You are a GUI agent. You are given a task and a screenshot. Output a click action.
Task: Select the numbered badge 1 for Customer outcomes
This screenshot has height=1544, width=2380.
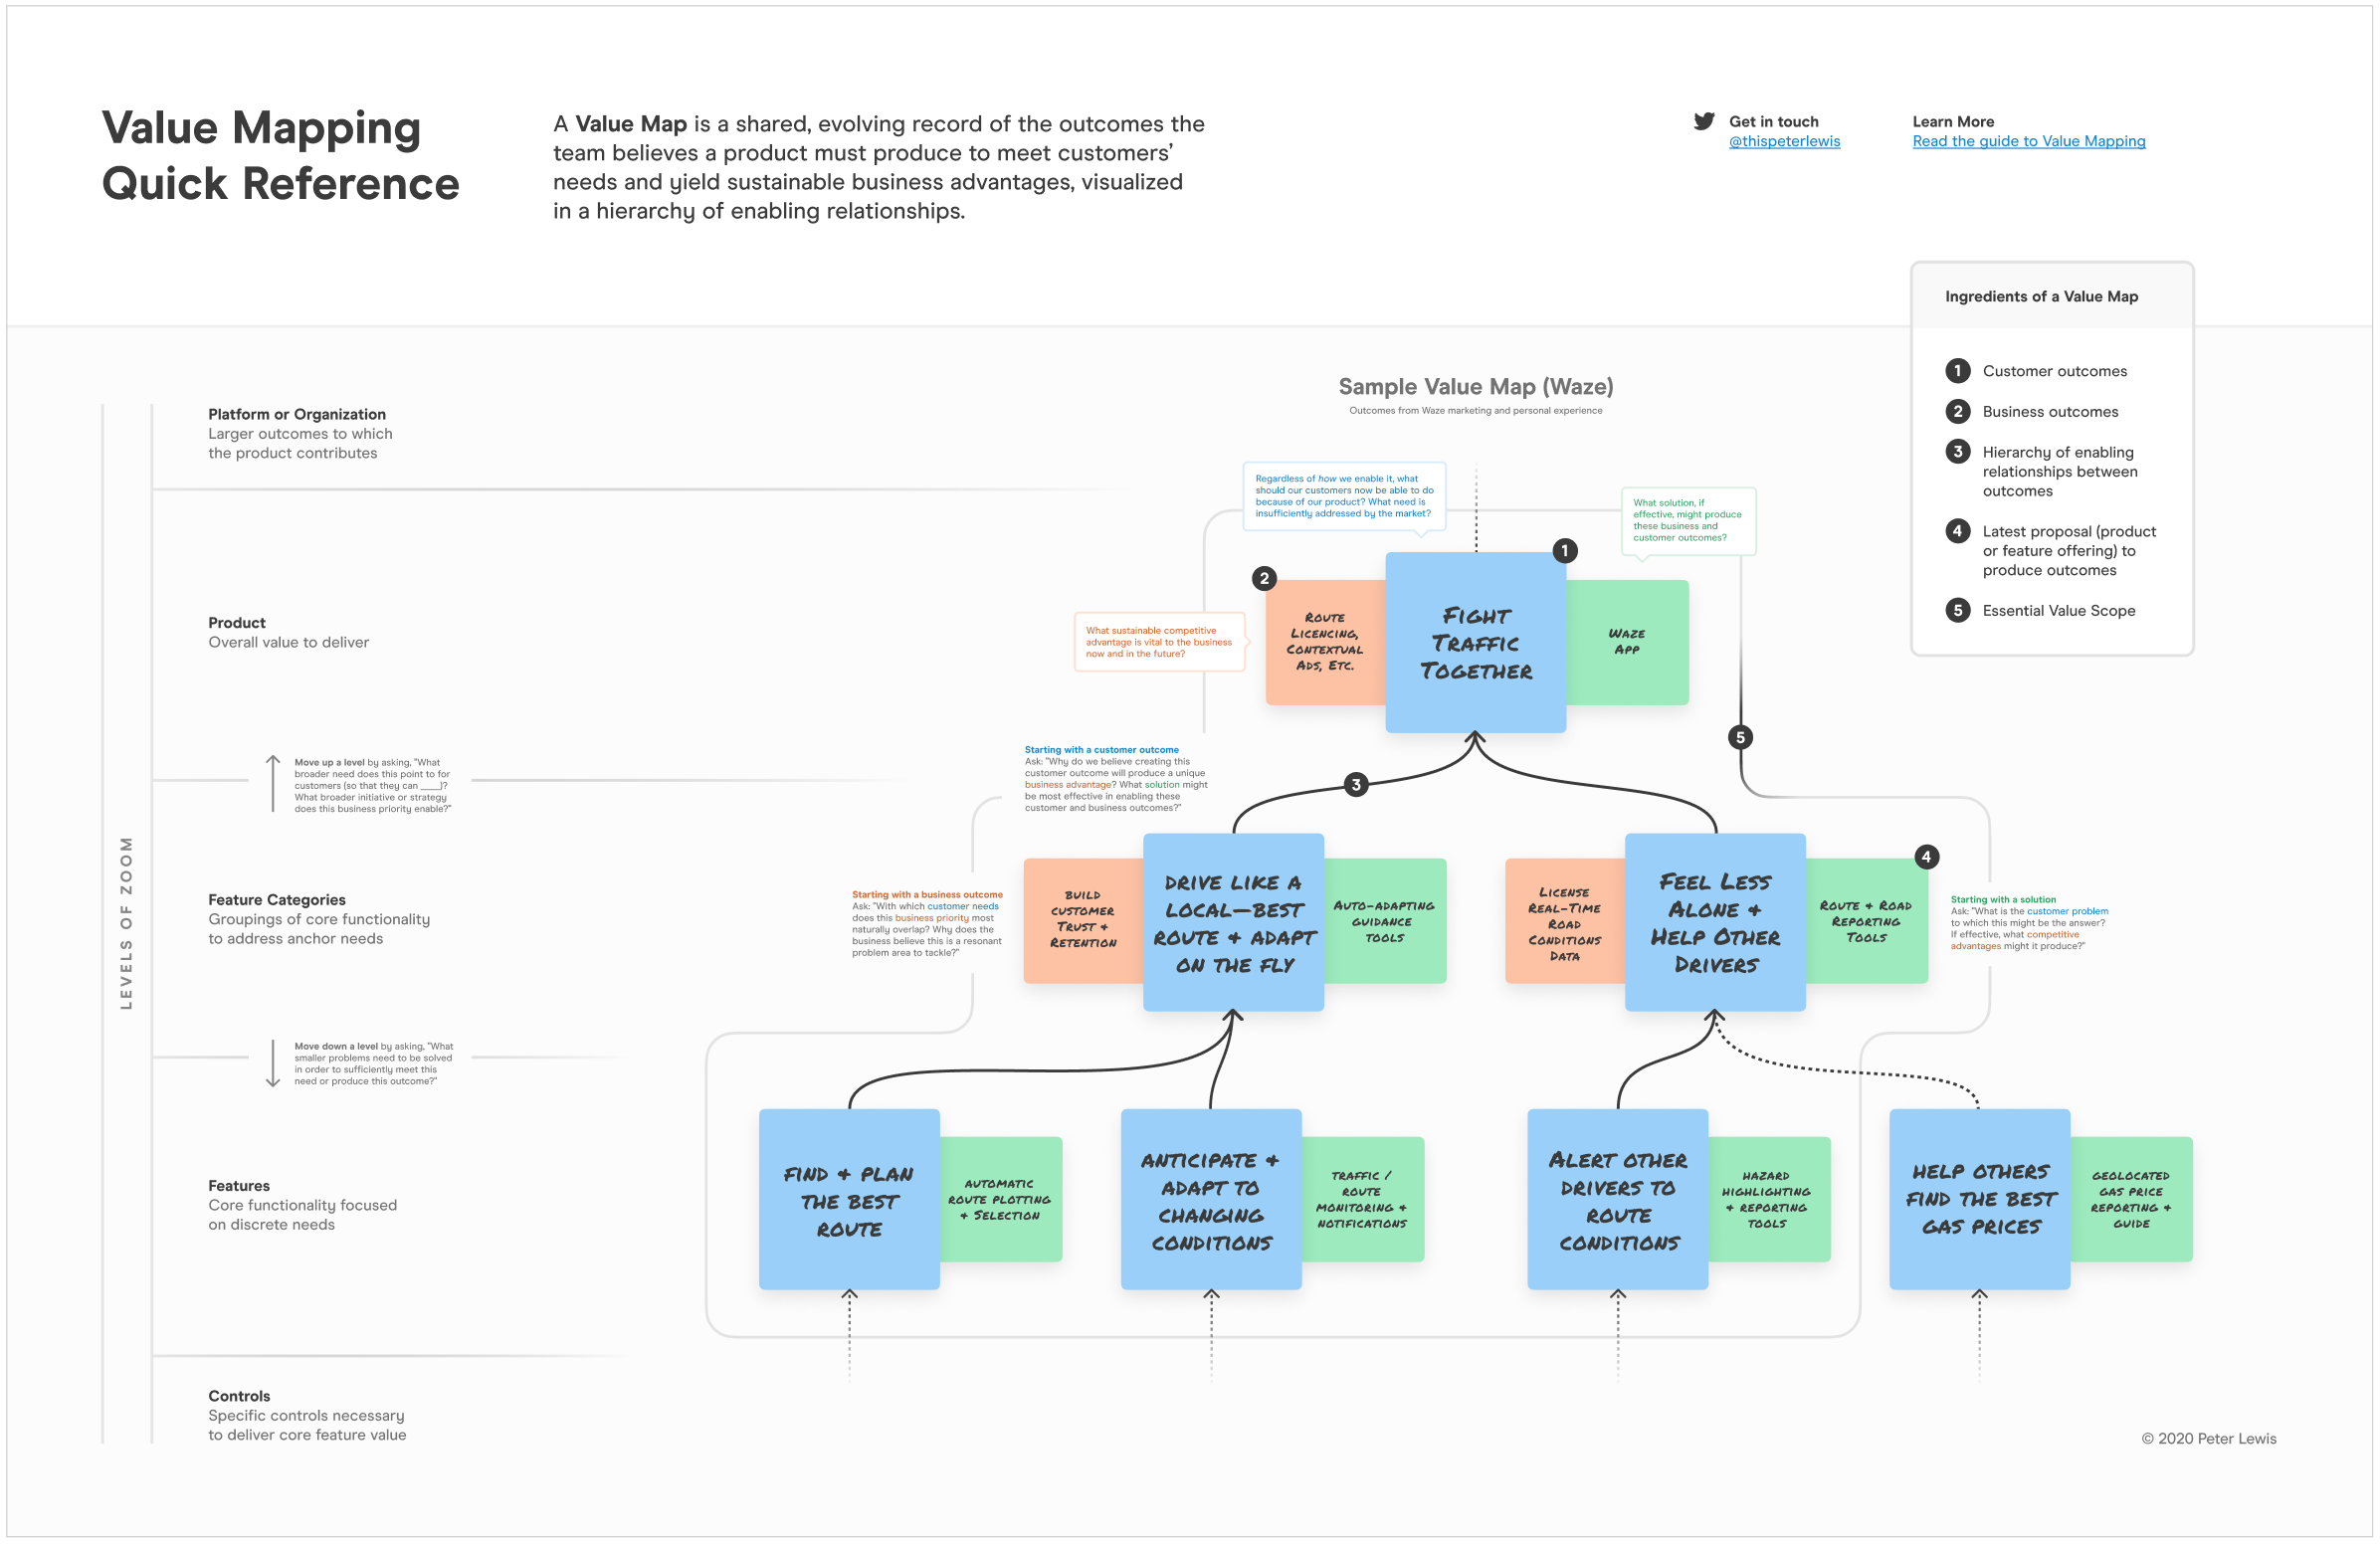coord(1957,370)
